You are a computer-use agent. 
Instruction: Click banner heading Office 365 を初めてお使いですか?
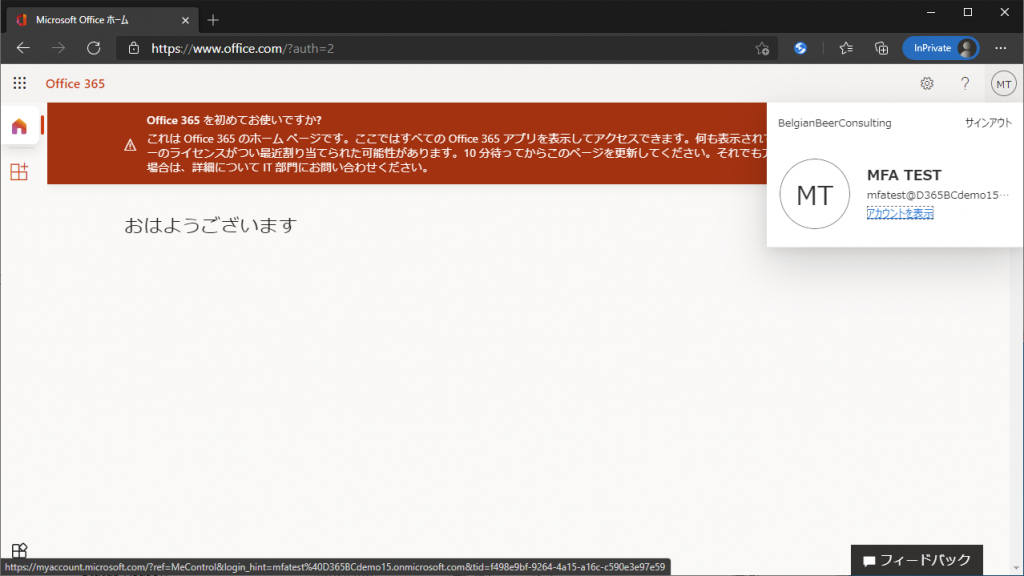[234, 120]
